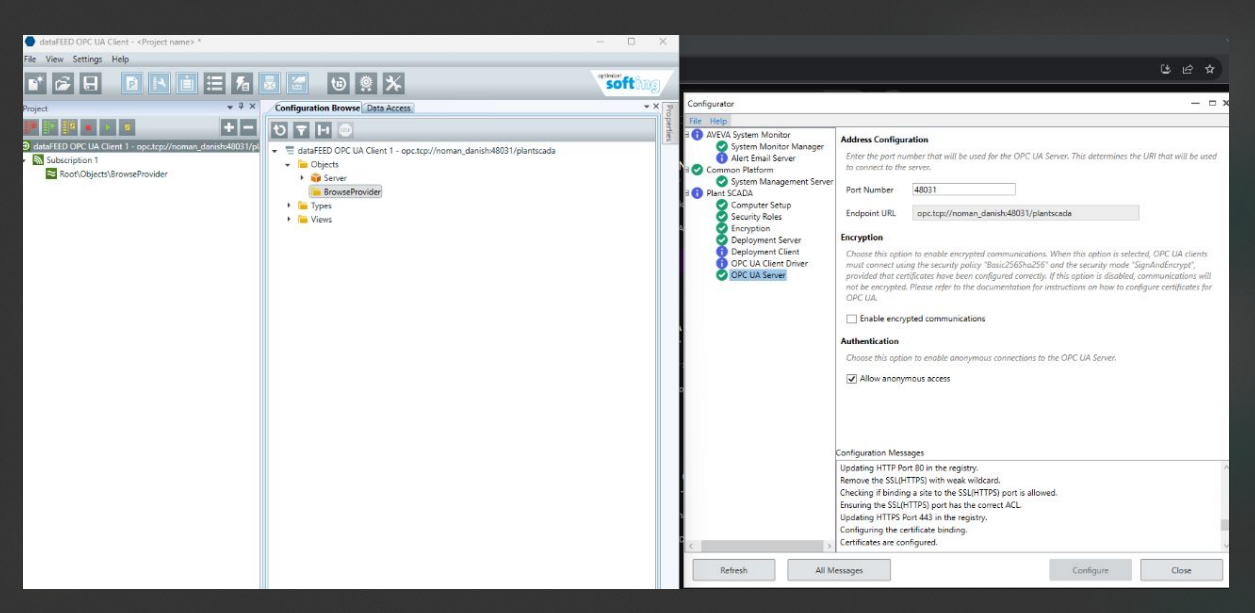This screenshot has height=613, width=1255.
Task: Enable encrypted communications checkbox
Action: point(851,319)
